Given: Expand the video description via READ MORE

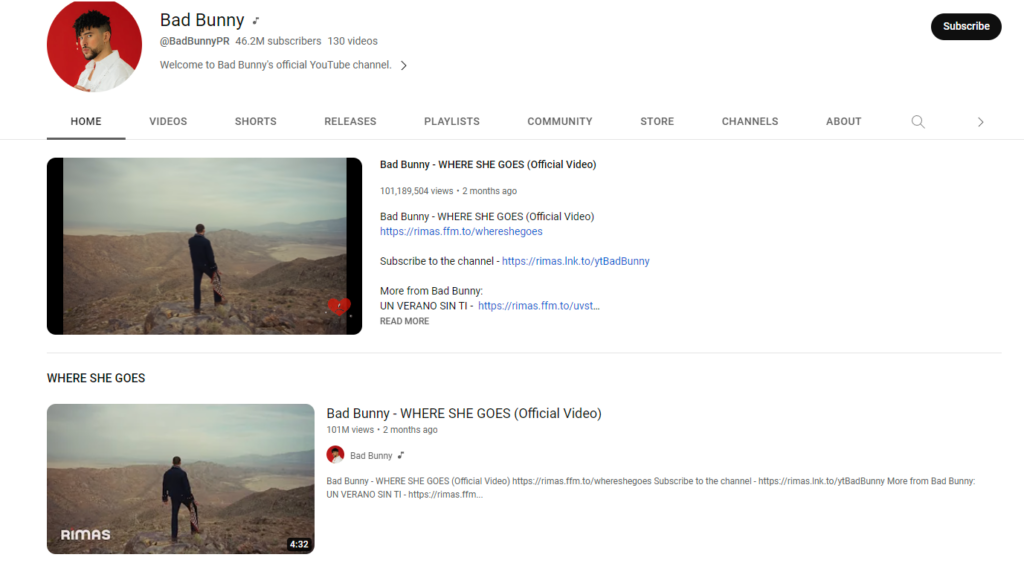Looking at the screenshot, I should (x=404, y=321).
